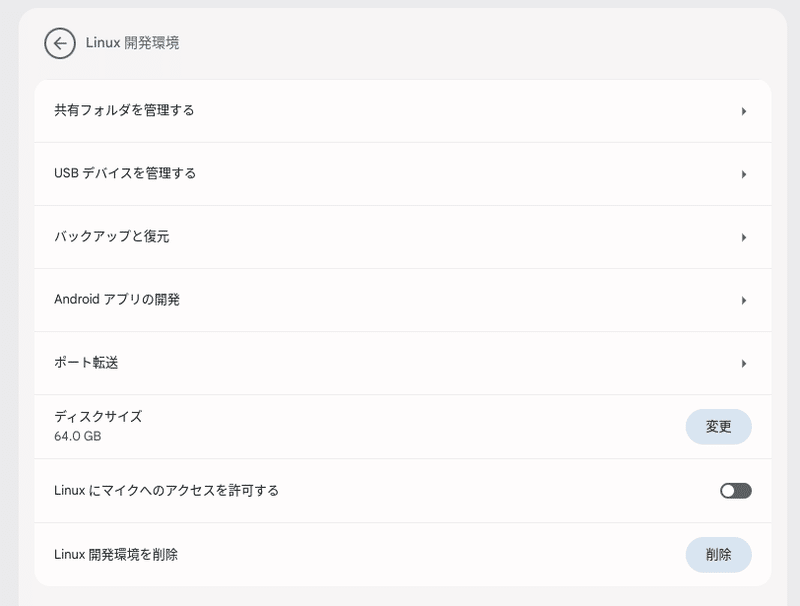800x606 pixels.
Task: Open バックアップと復元 via its right arrow
Action: 744,237
